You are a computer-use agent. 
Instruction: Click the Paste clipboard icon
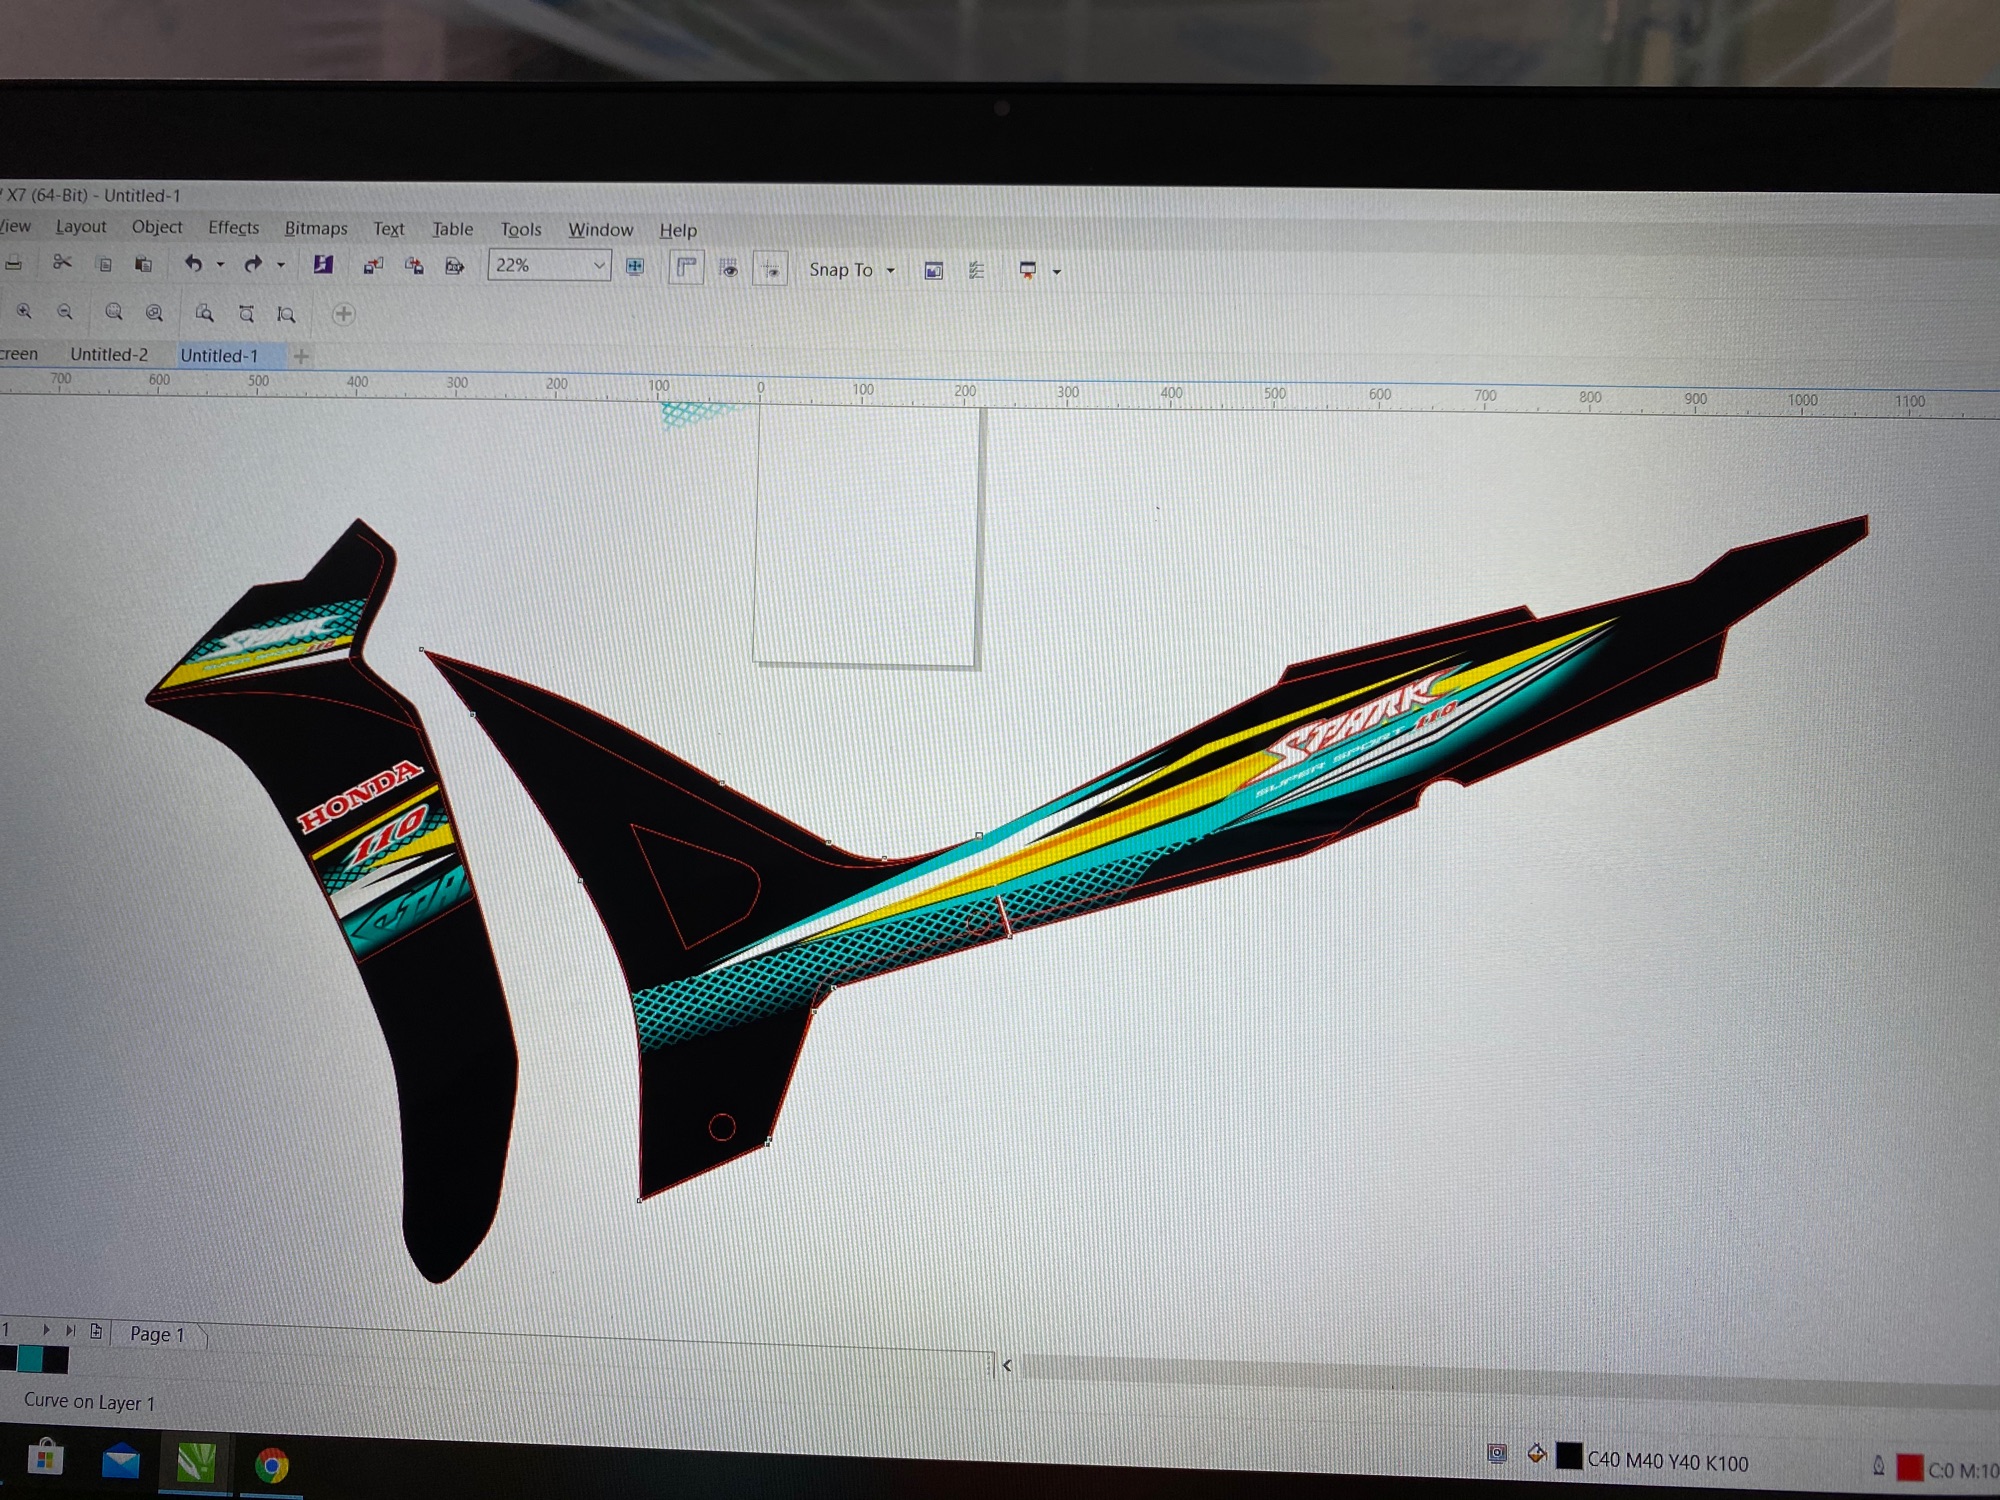click(144, 263)
